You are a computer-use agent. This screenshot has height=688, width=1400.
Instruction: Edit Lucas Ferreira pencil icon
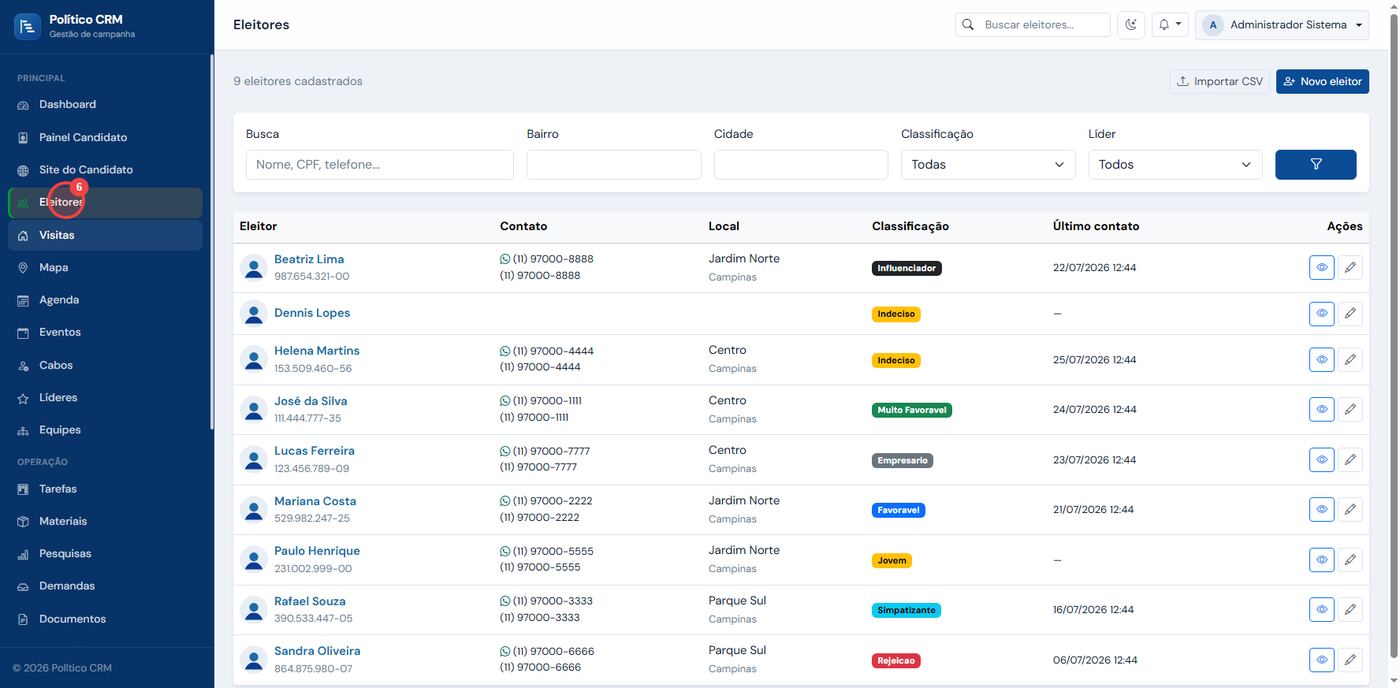tap(1350, 460)
